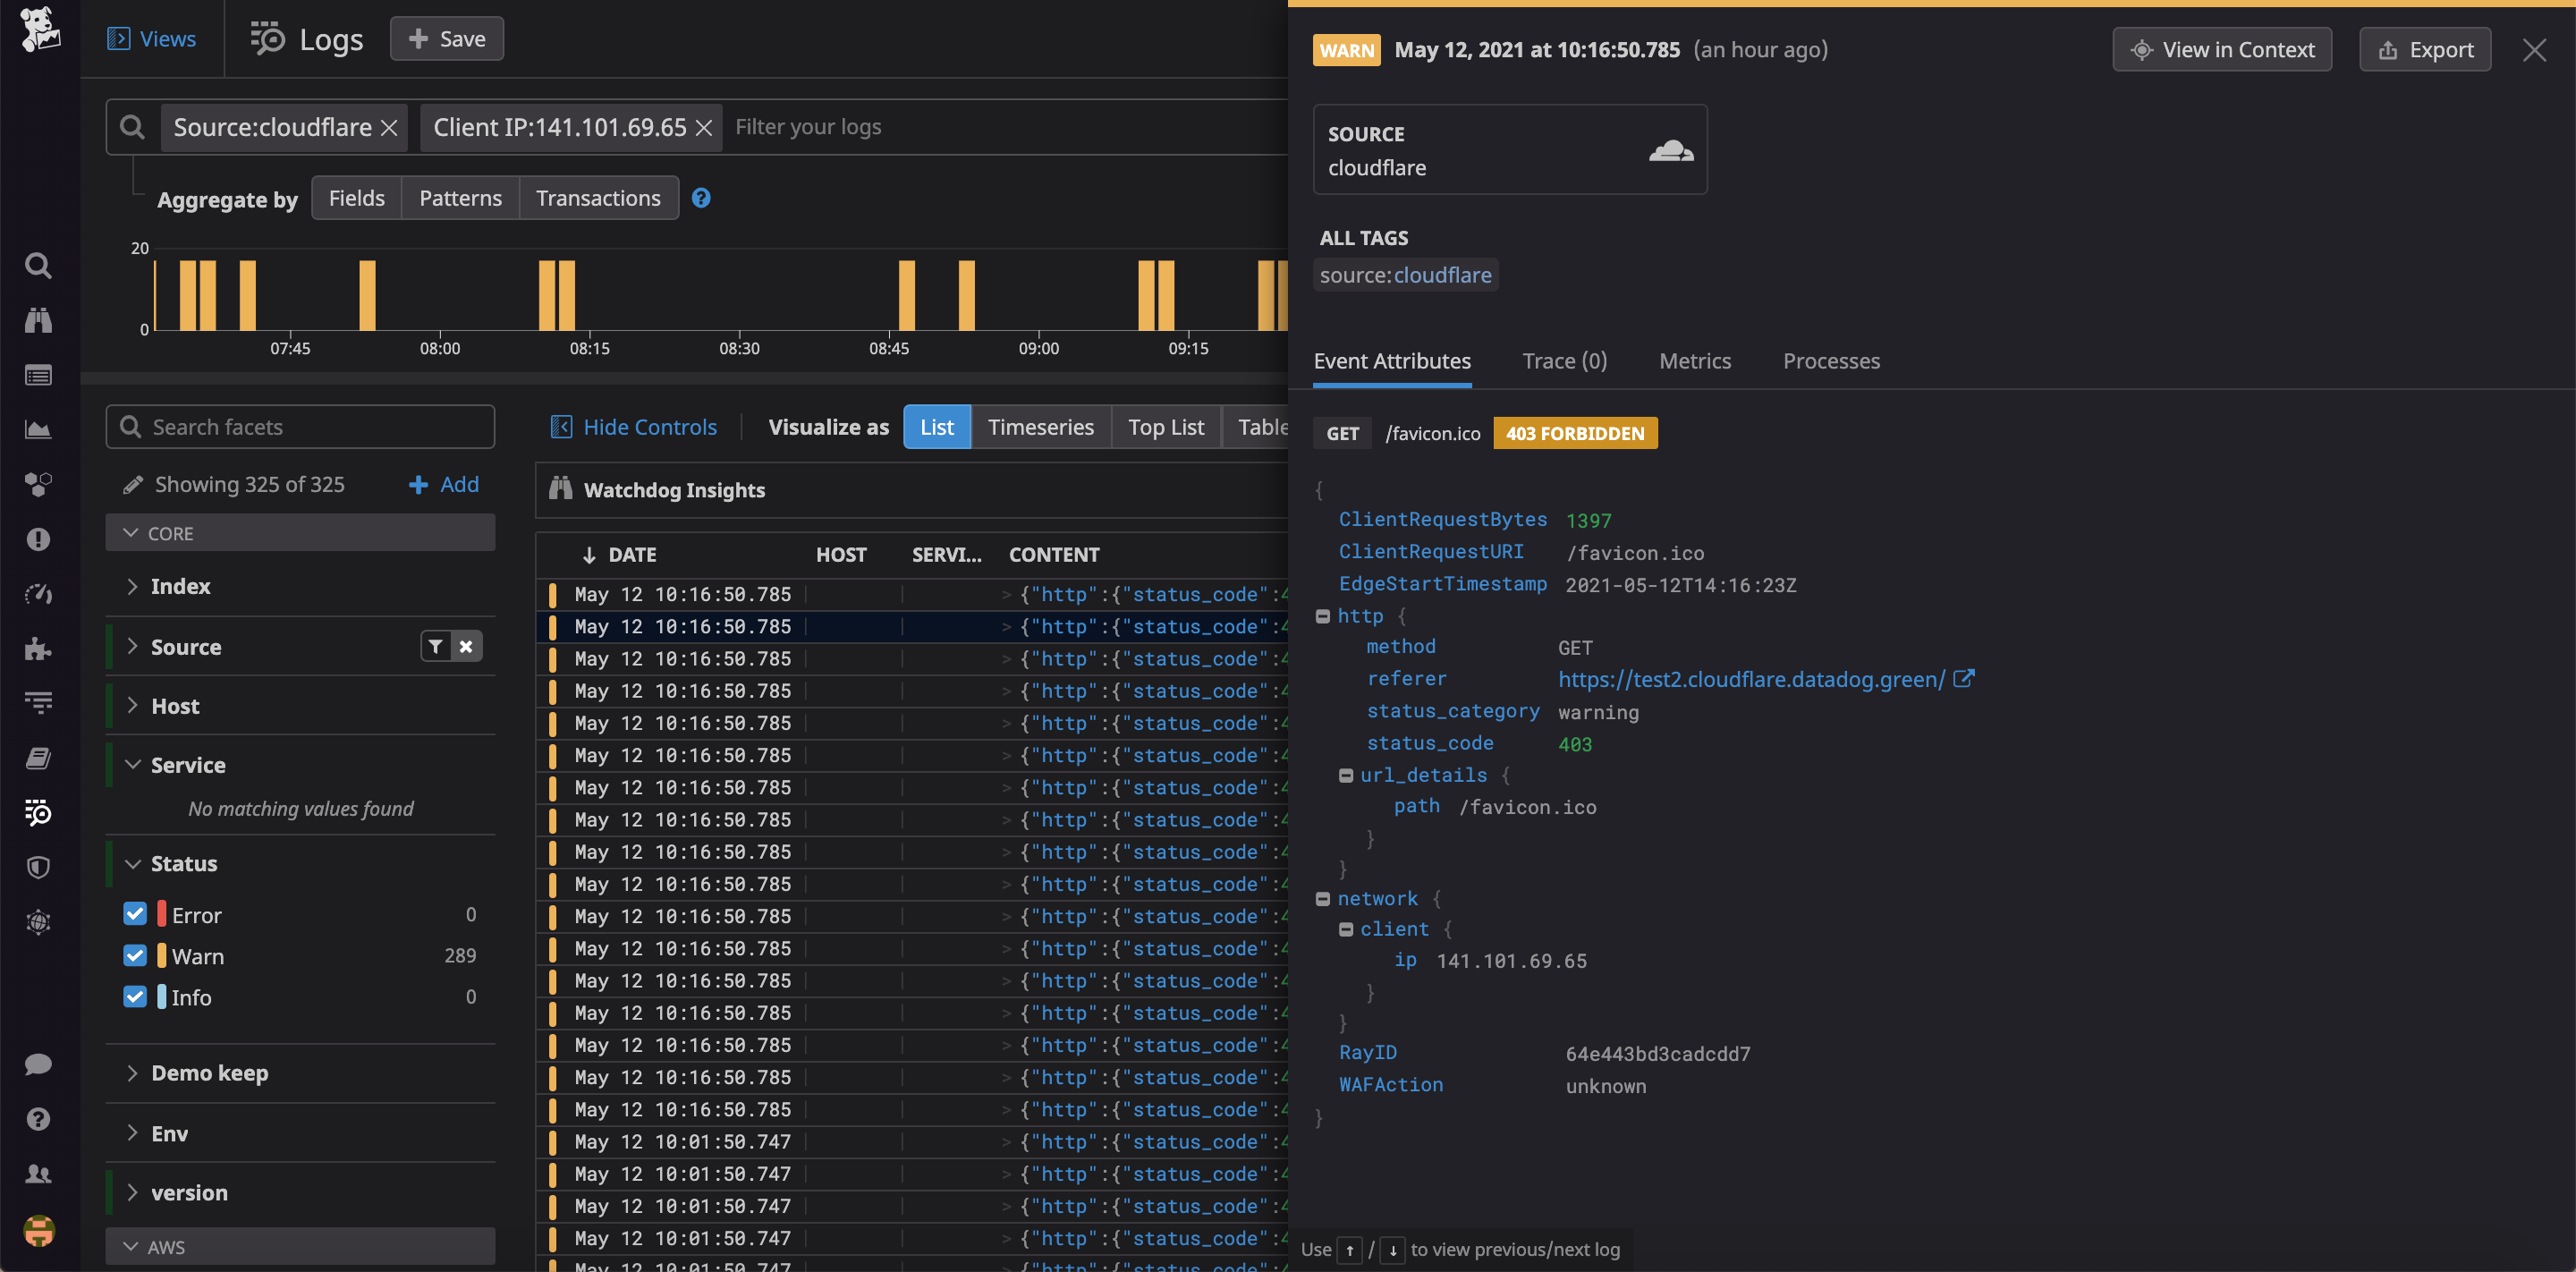Click the View in Context button
The image size is (2576, 1272).
(2222, 48)
